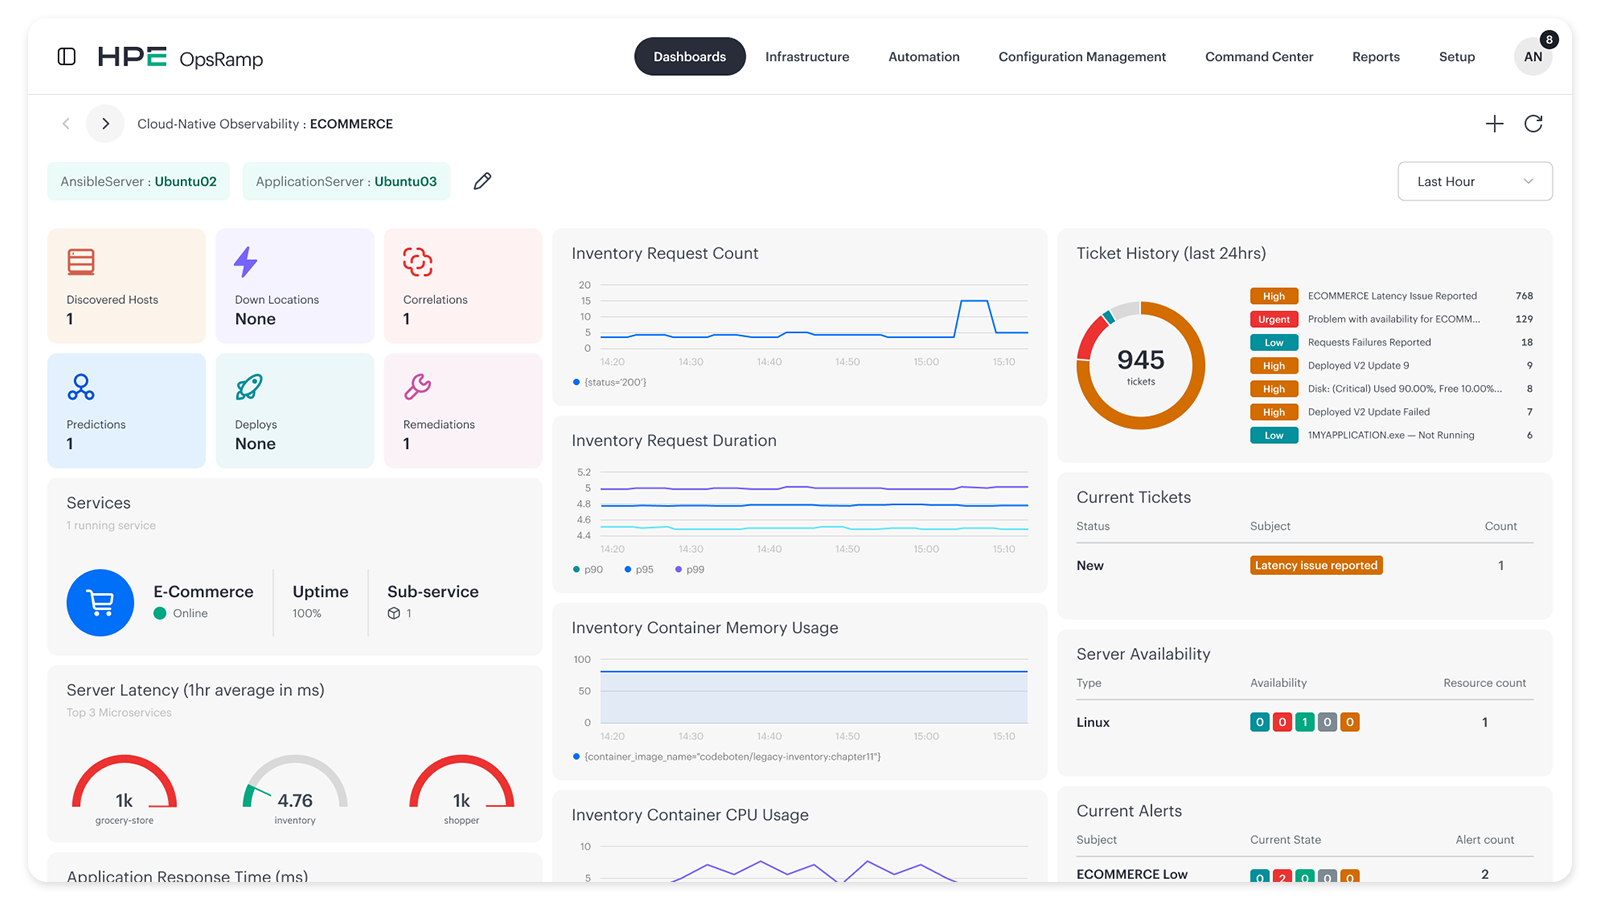Click the HPE OpsRamp logo
This screenshot has height=900, width=1600.
coord(180,58)
